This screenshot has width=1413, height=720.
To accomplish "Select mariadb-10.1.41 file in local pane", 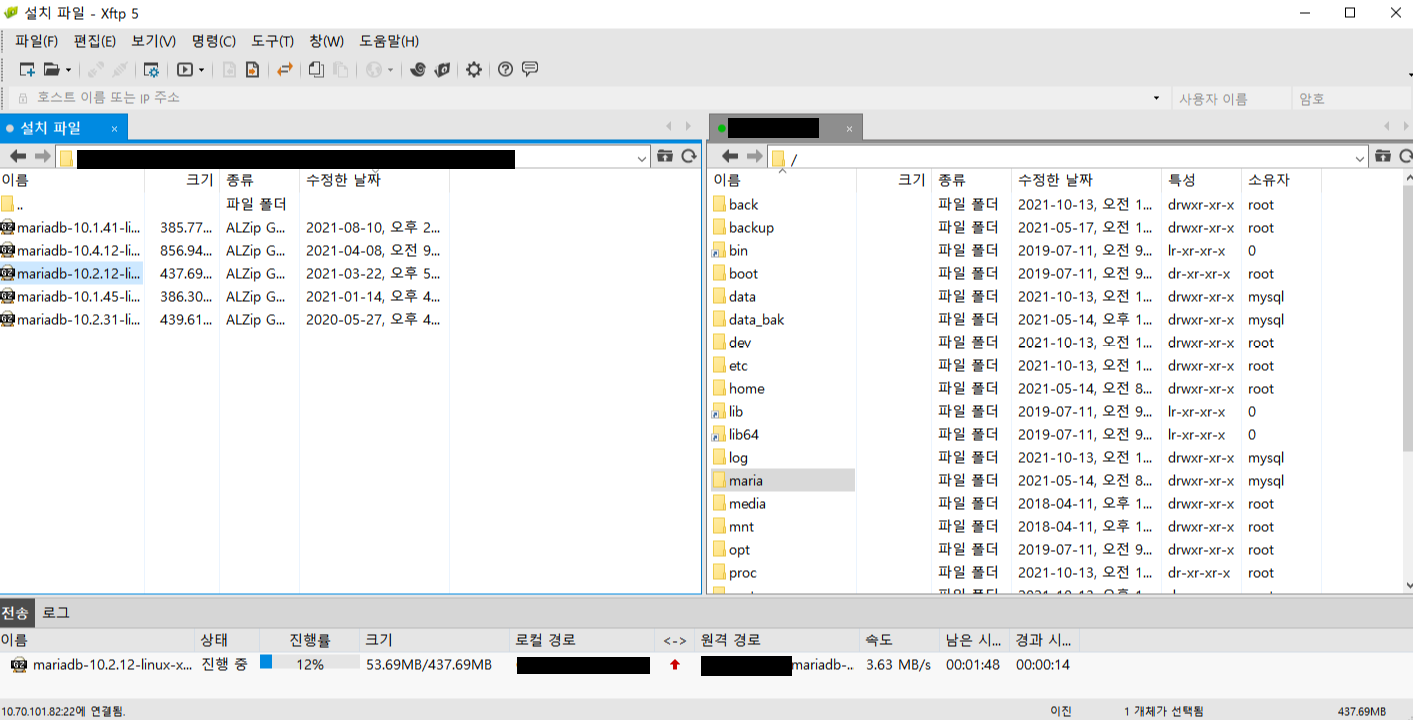I will [x=71, y=227].
